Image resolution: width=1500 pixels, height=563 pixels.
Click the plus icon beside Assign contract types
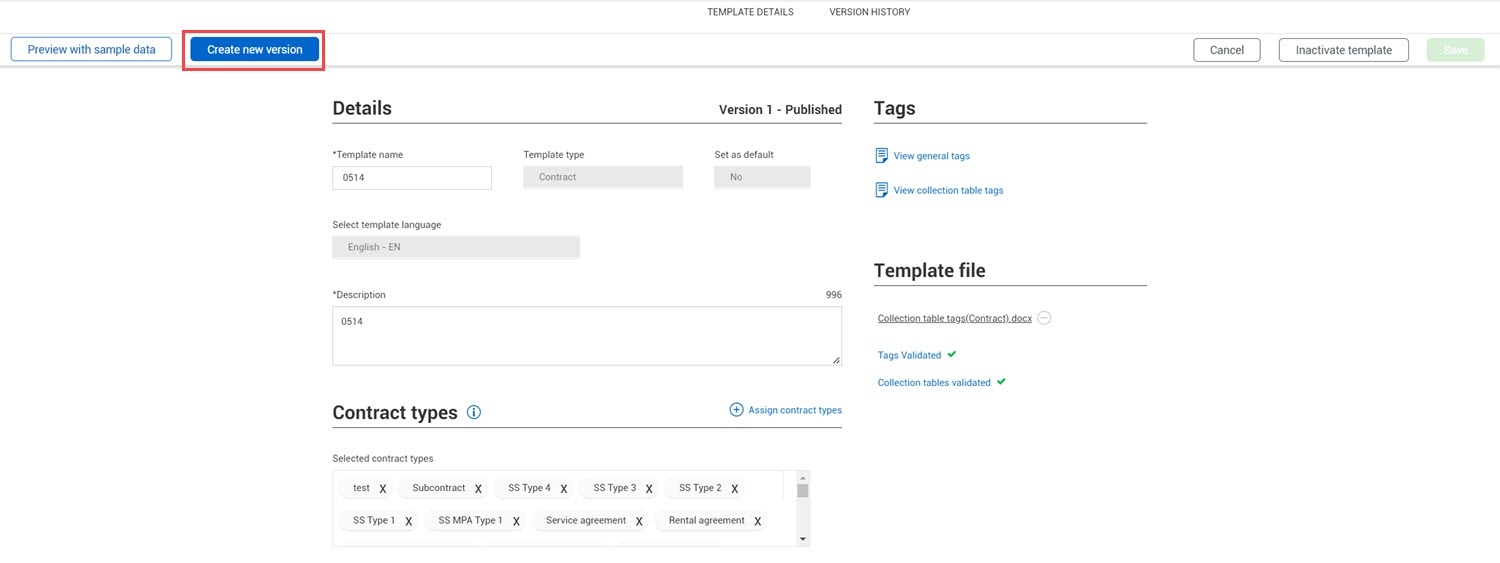click(736, 410)
